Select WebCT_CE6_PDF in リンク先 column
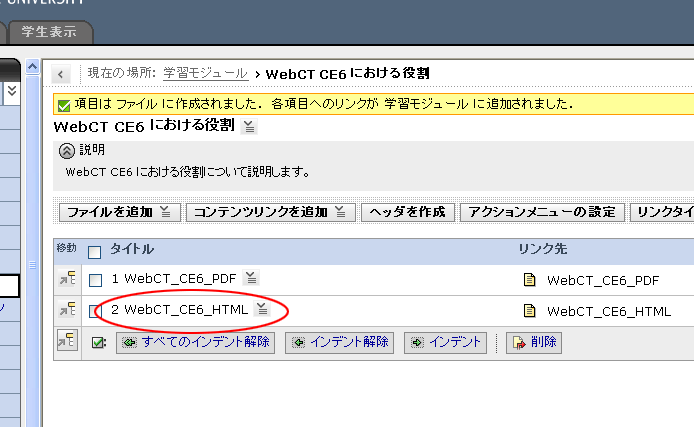 click(x=603, y=281)
